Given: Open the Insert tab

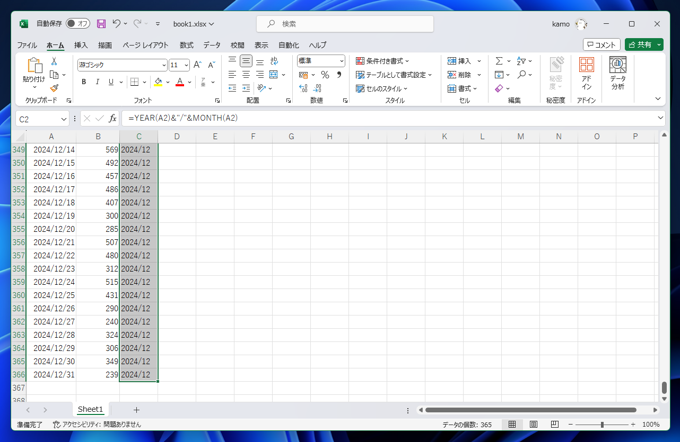Looking at the screenshot, I should click(81, 45).
